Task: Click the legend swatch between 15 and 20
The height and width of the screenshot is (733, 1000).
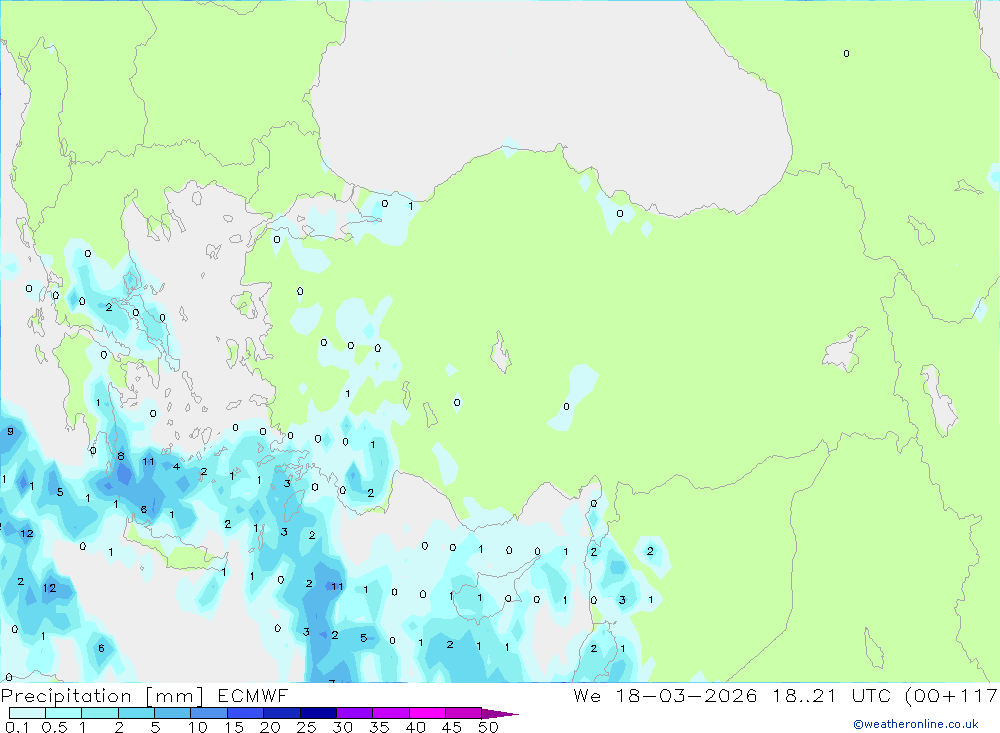Action: click(x=246, y=713)
